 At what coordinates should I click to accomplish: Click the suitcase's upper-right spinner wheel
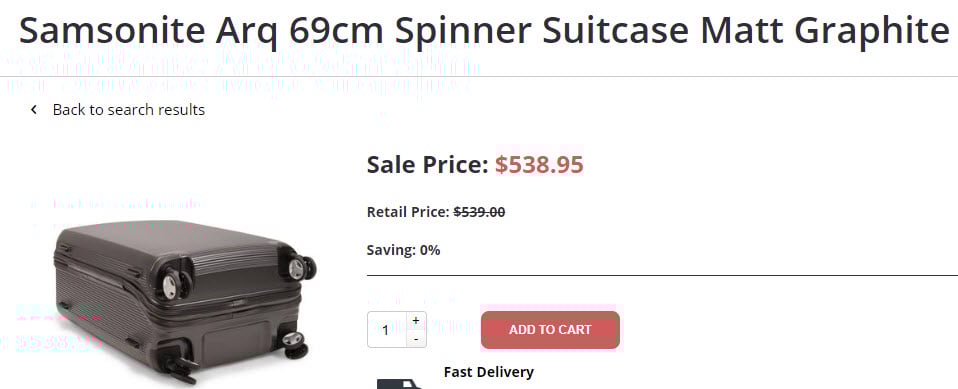coord(302,267)
